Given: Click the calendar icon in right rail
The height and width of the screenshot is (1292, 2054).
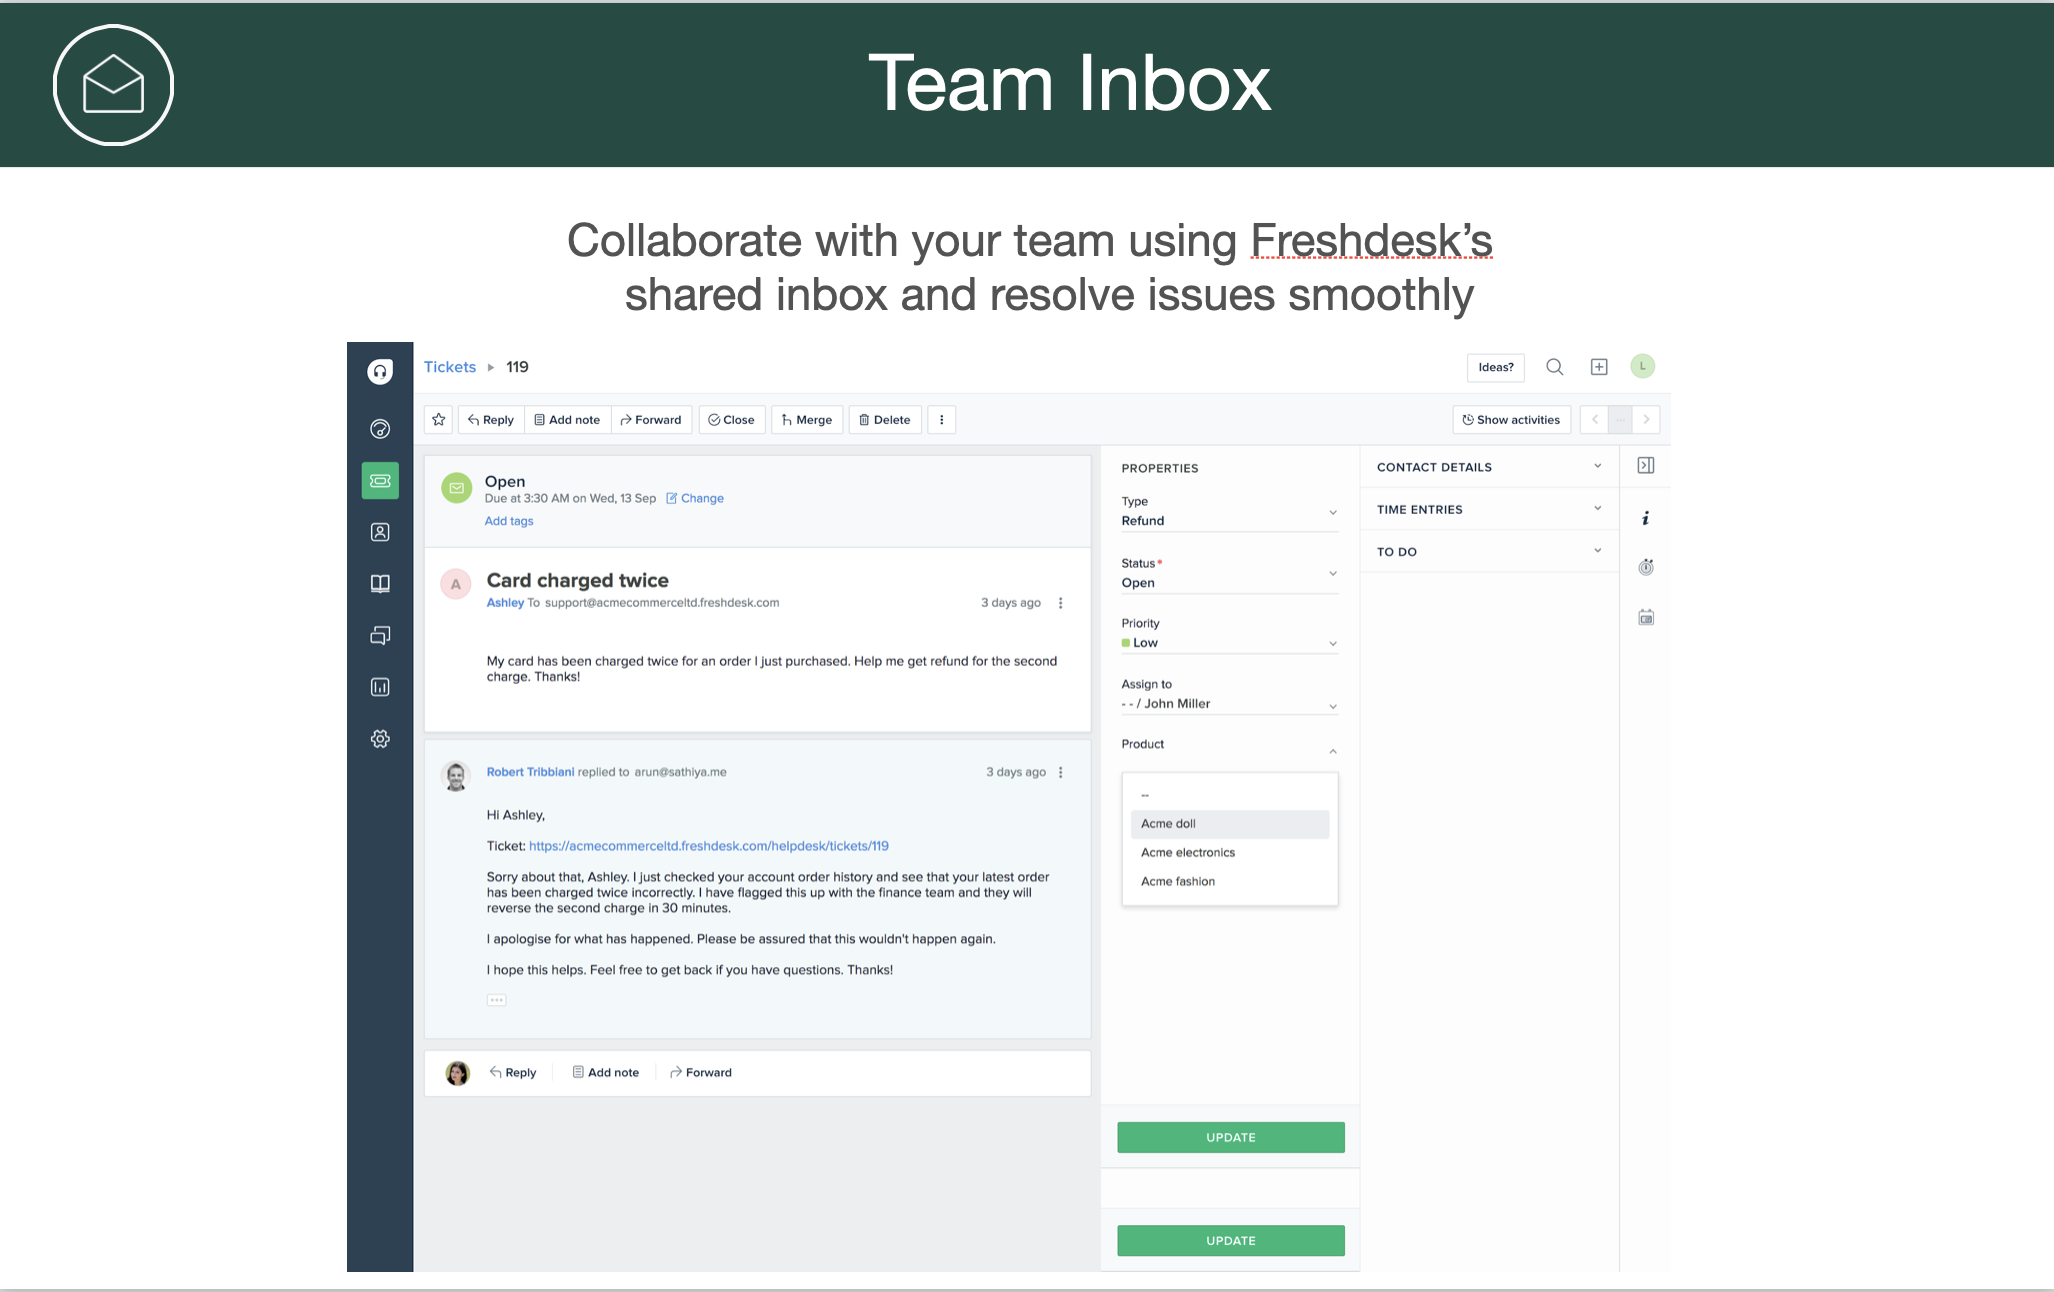Looking at the screenshot, I should (x=1646, y=618).
